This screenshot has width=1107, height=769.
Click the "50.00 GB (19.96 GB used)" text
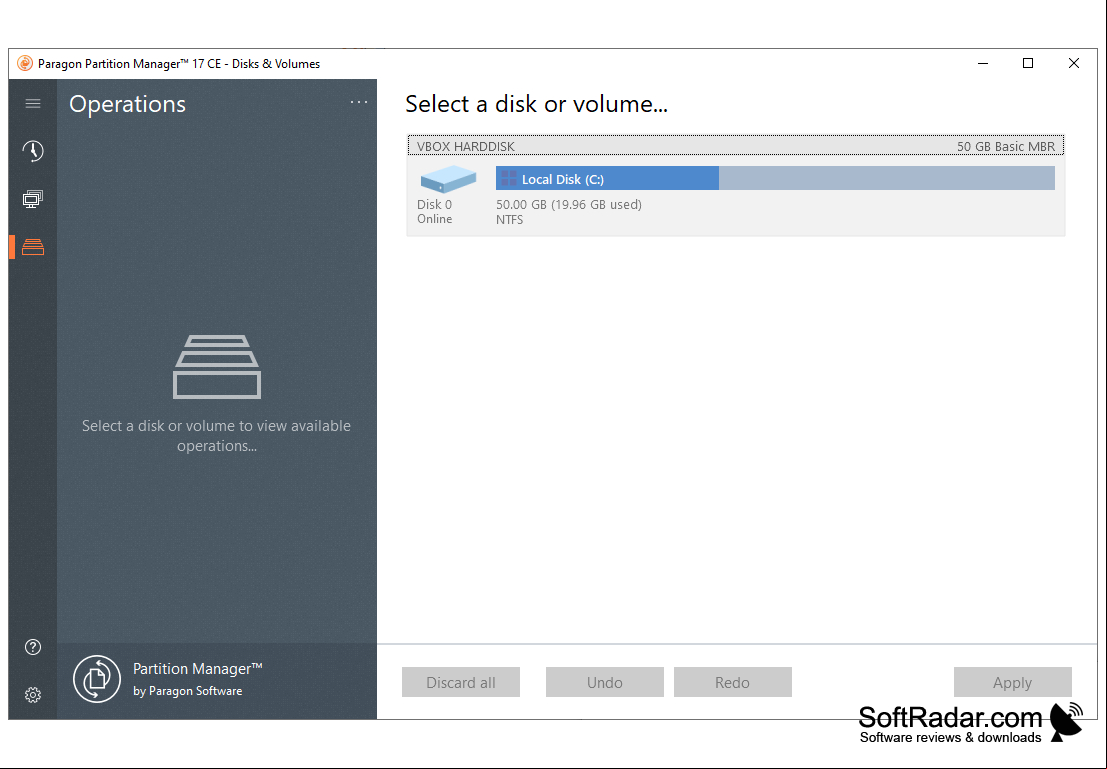568,205
